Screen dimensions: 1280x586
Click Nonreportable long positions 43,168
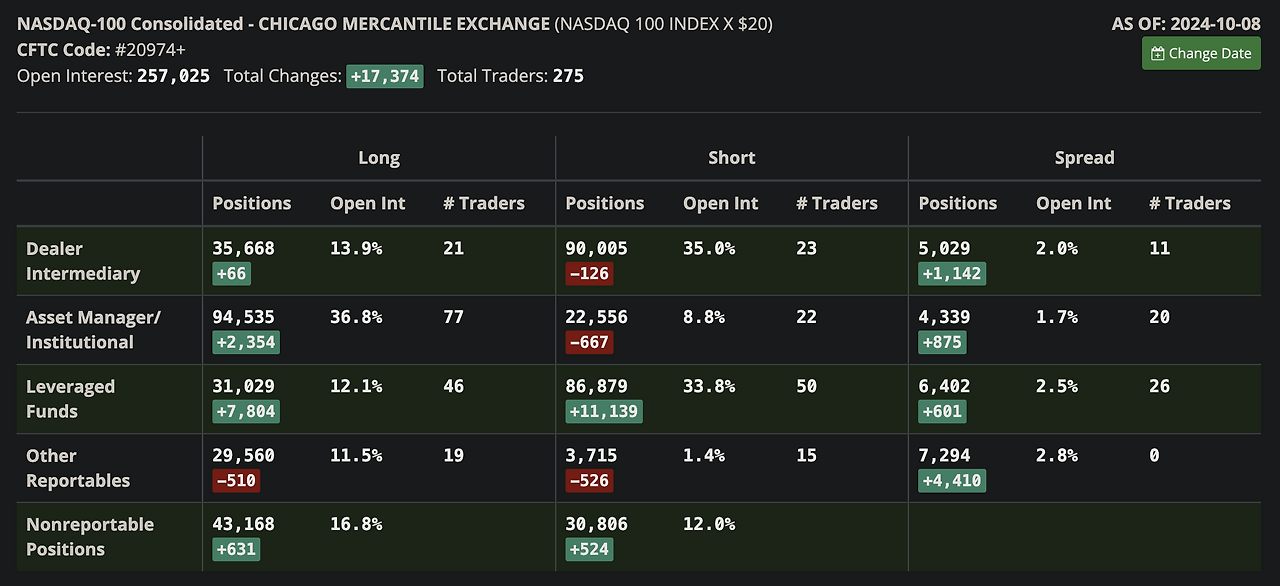[x=243, y=523]
